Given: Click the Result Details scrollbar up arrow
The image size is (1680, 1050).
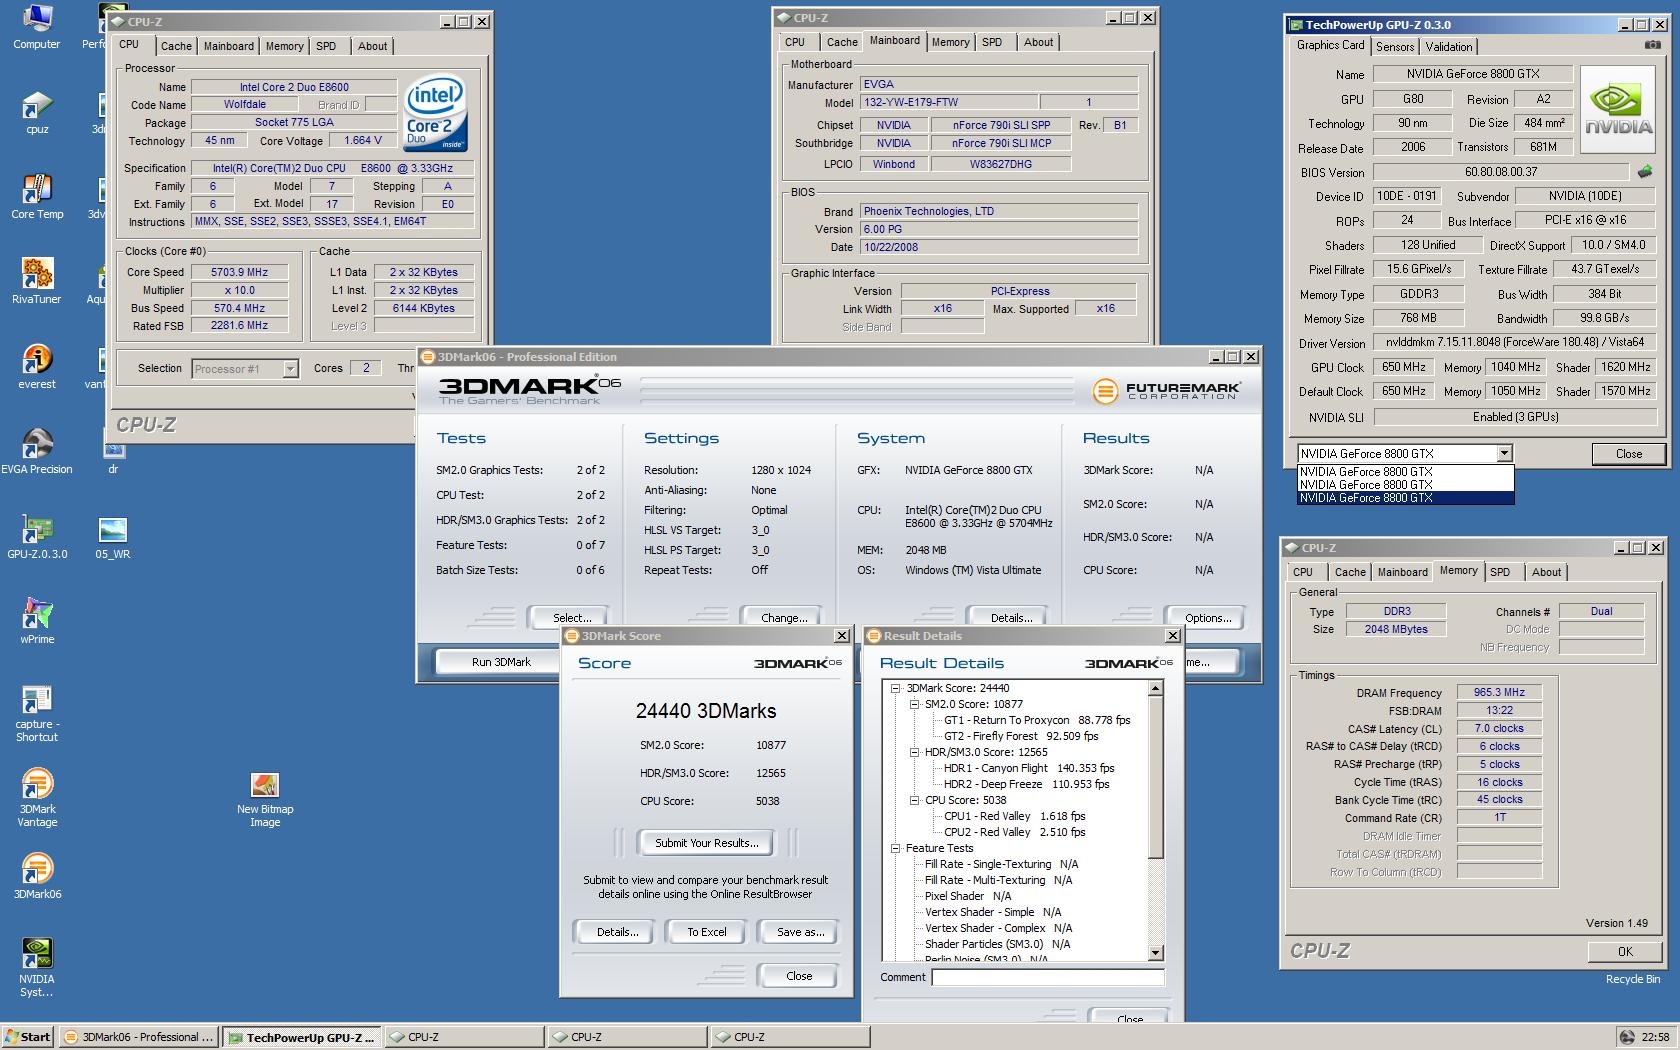Looking at the screenshot, I should click(x=1156, y=688).
